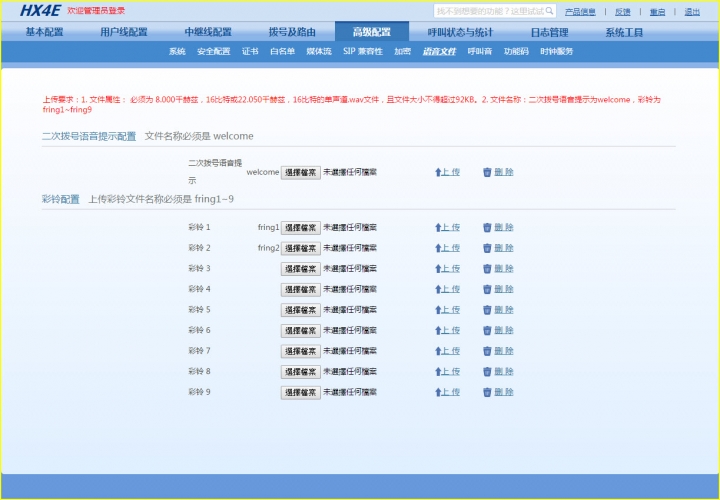
Task: Click the upload arrow icon for 彩铃 8
Action: point(438,372)
